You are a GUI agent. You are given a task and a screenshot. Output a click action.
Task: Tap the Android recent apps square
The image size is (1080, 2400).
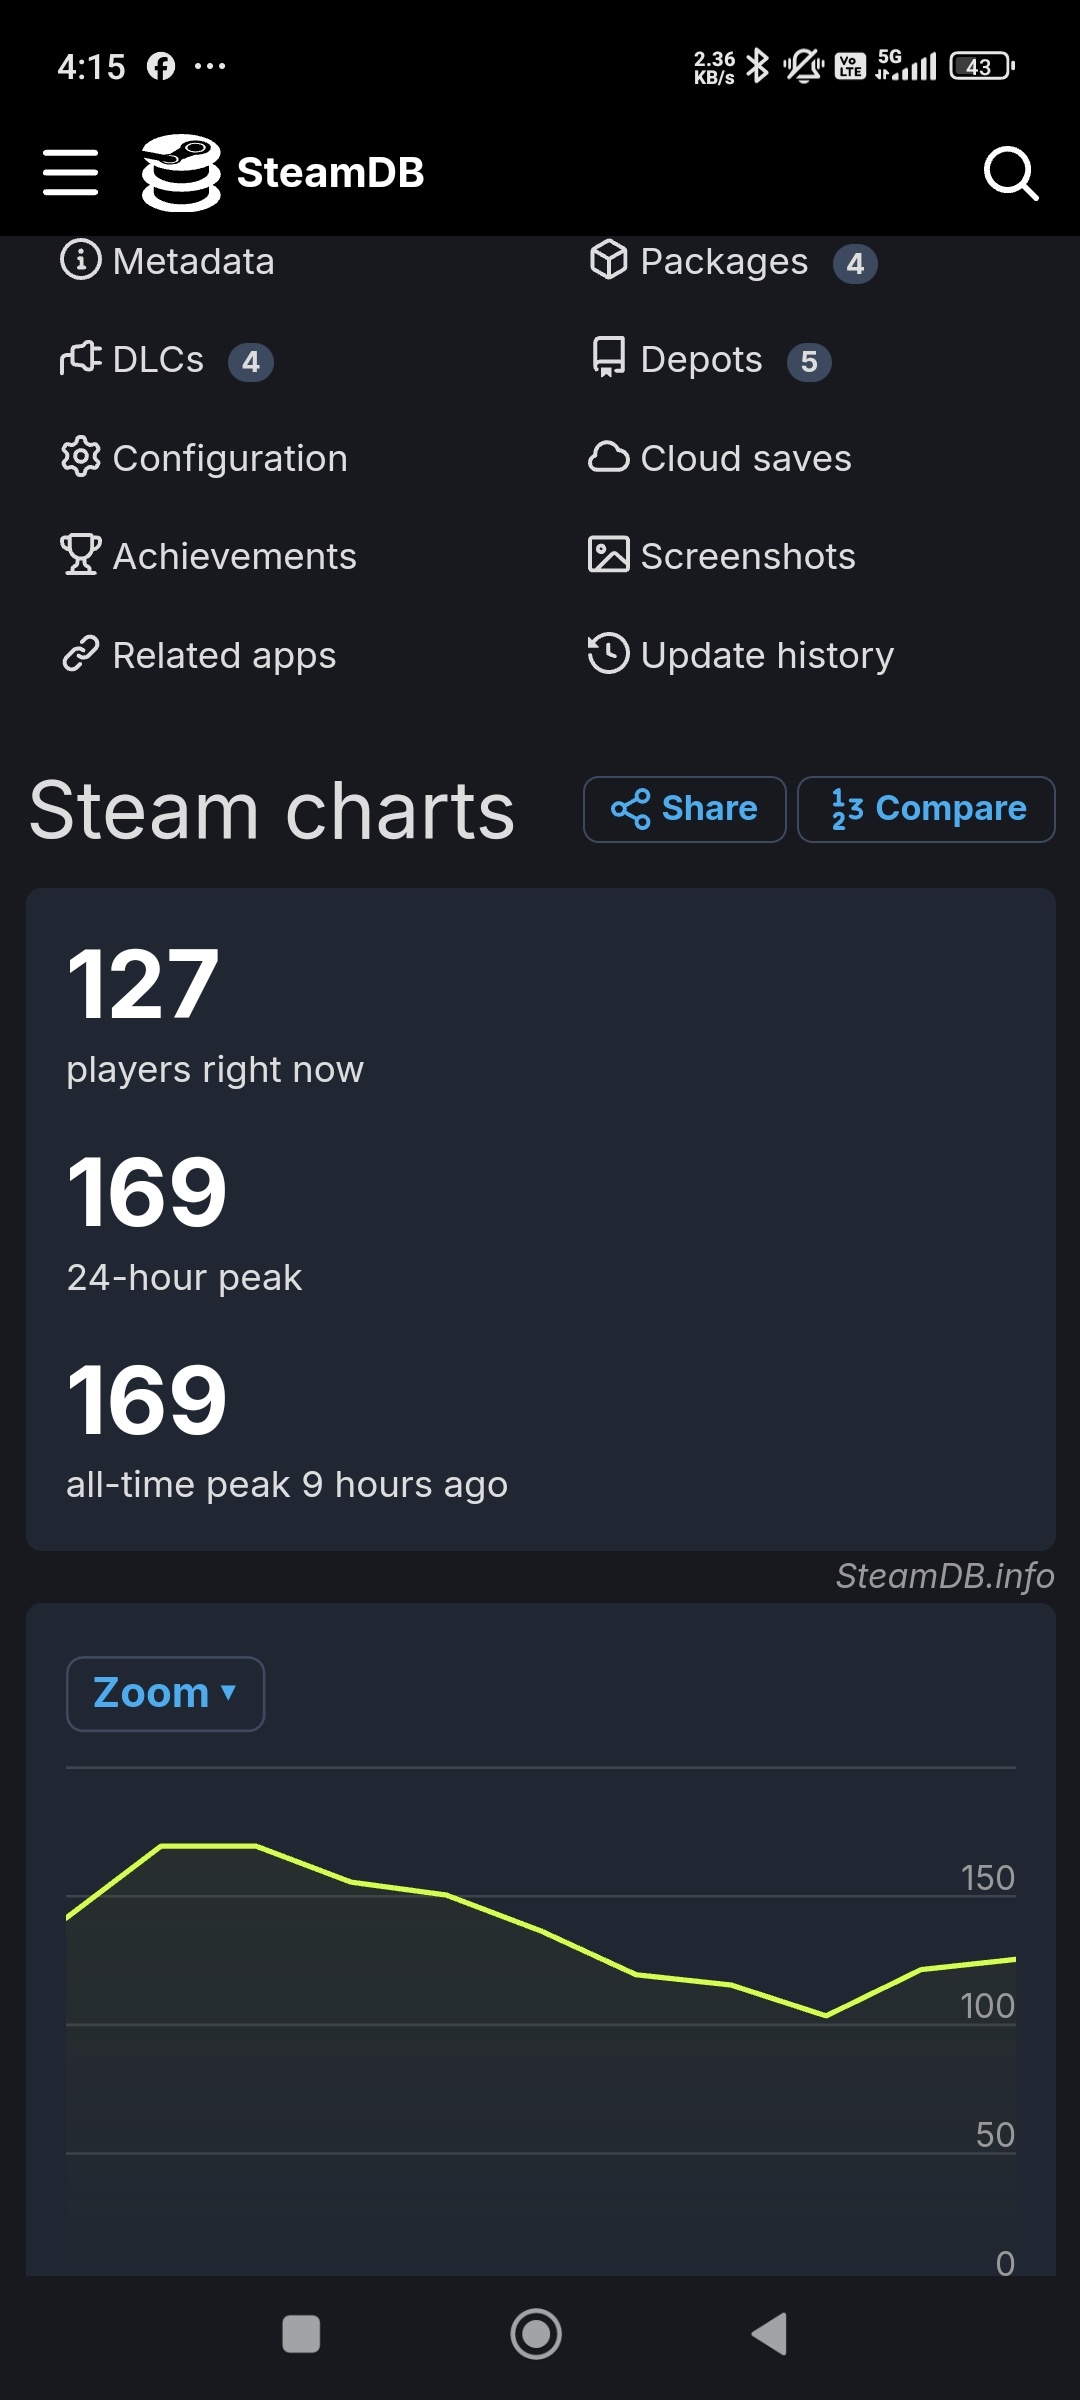(x=301, y=2334)
